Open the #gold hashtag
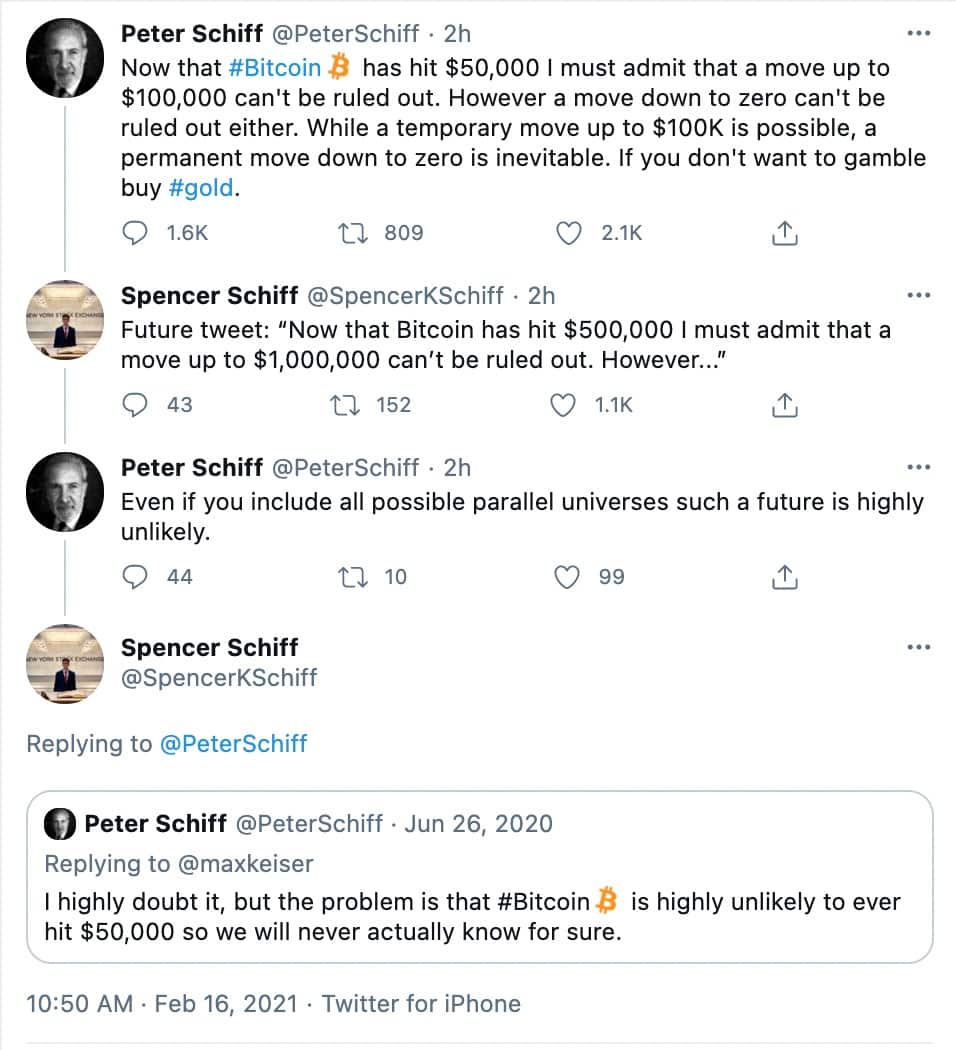 pos(200,188)
